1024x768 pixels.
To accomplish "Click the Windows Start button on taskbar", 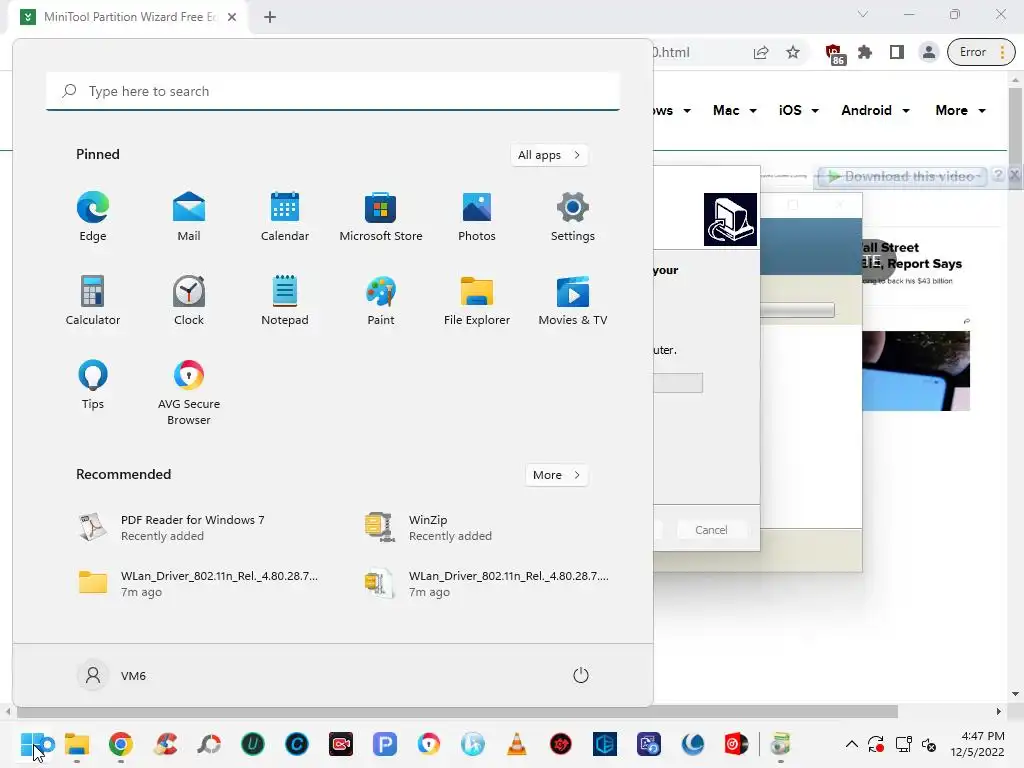I will point(33,744).
